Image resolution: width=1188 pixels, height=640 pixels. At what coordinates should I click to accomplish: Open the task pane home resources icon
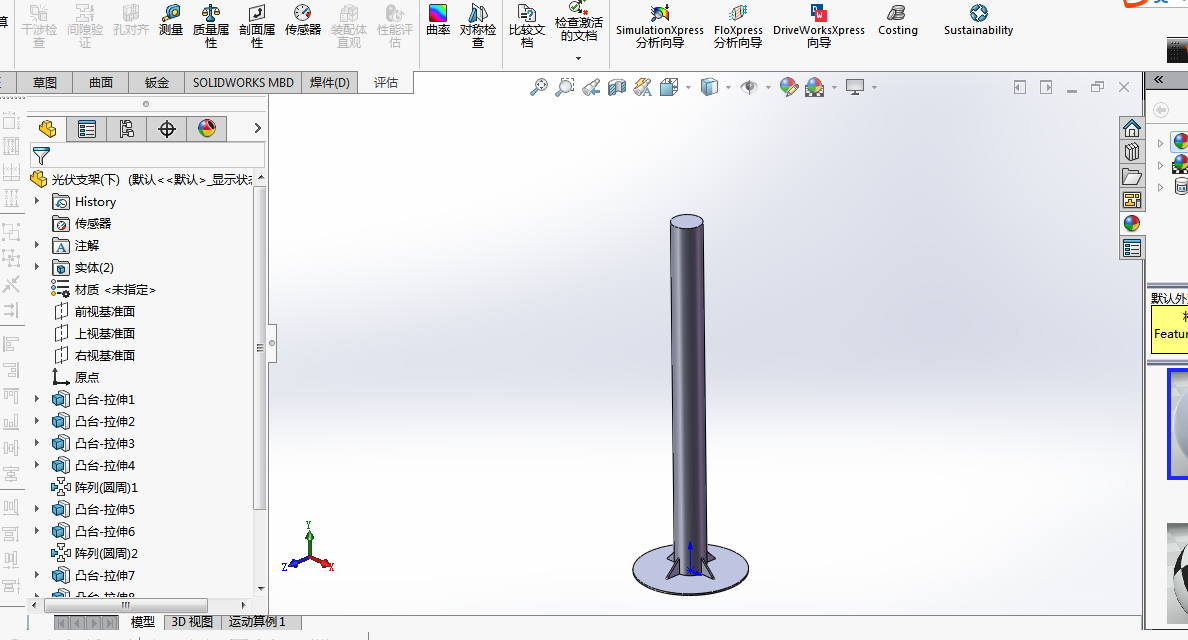[1132, 127]
